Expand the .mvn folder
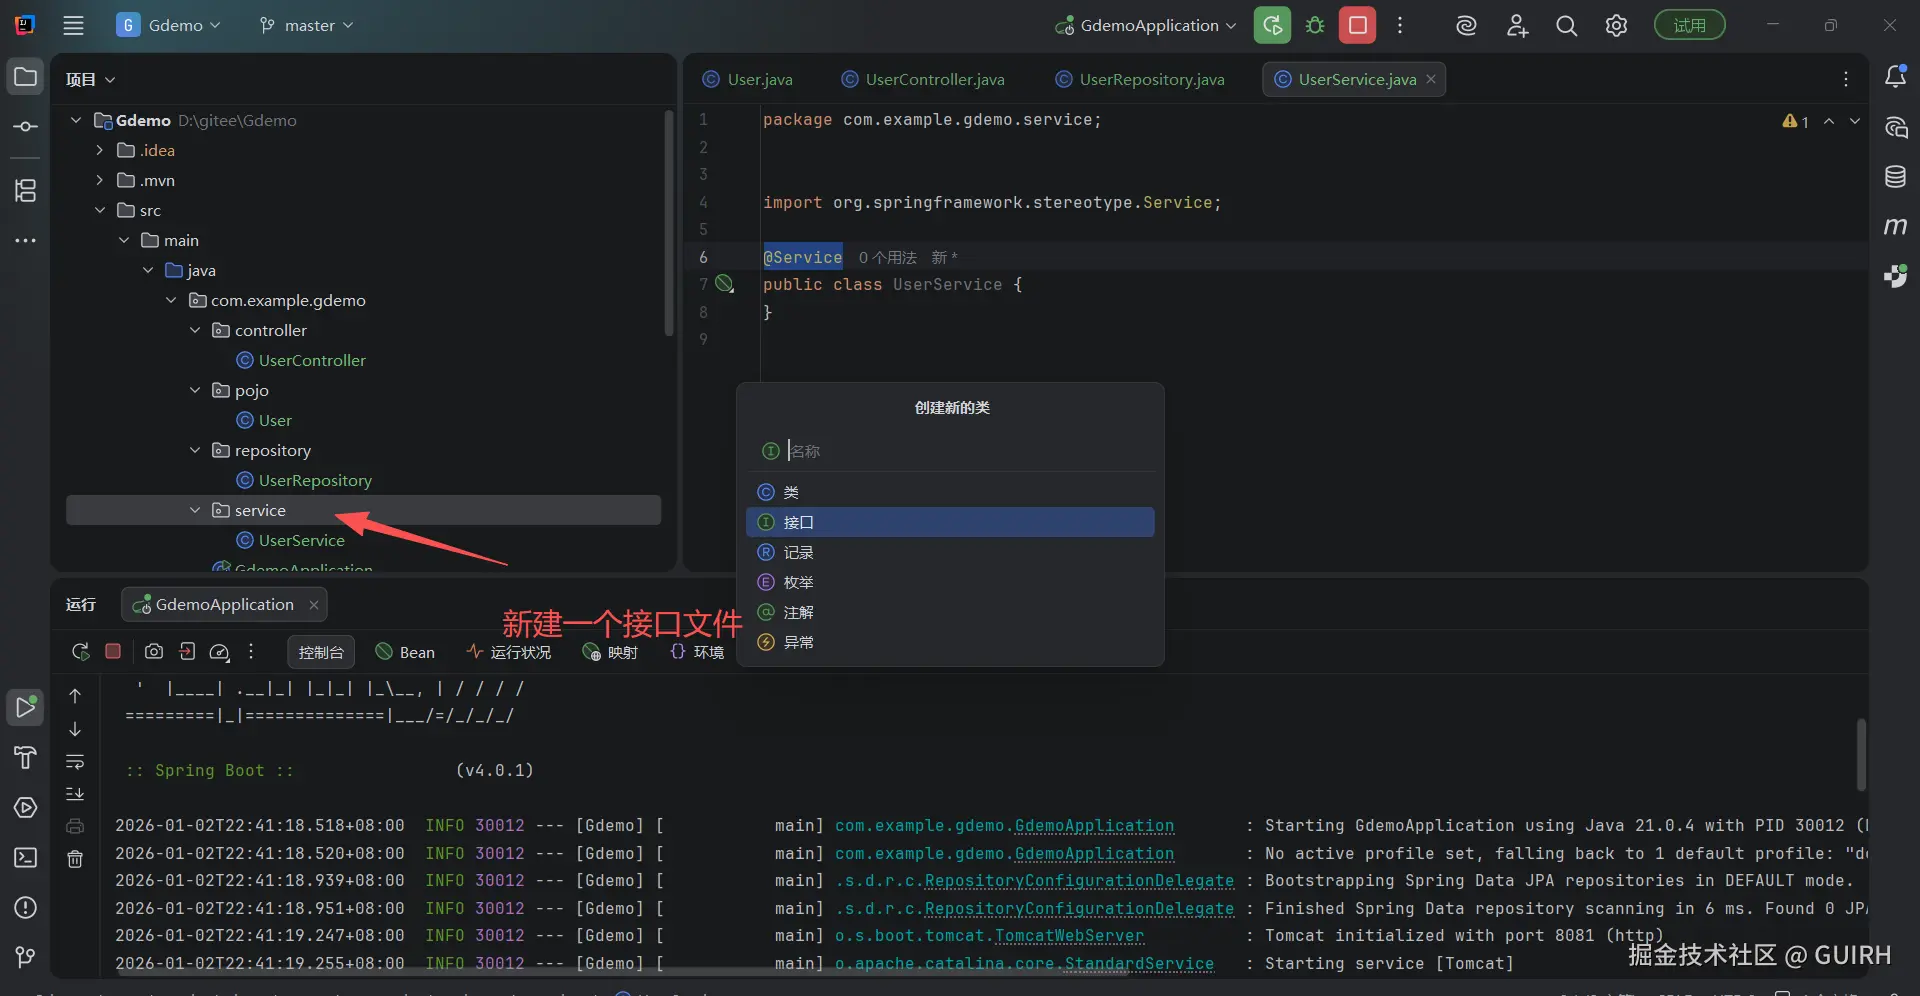Image resolution: width=1920 pixels, height=996 pixels. pos(99,180)
